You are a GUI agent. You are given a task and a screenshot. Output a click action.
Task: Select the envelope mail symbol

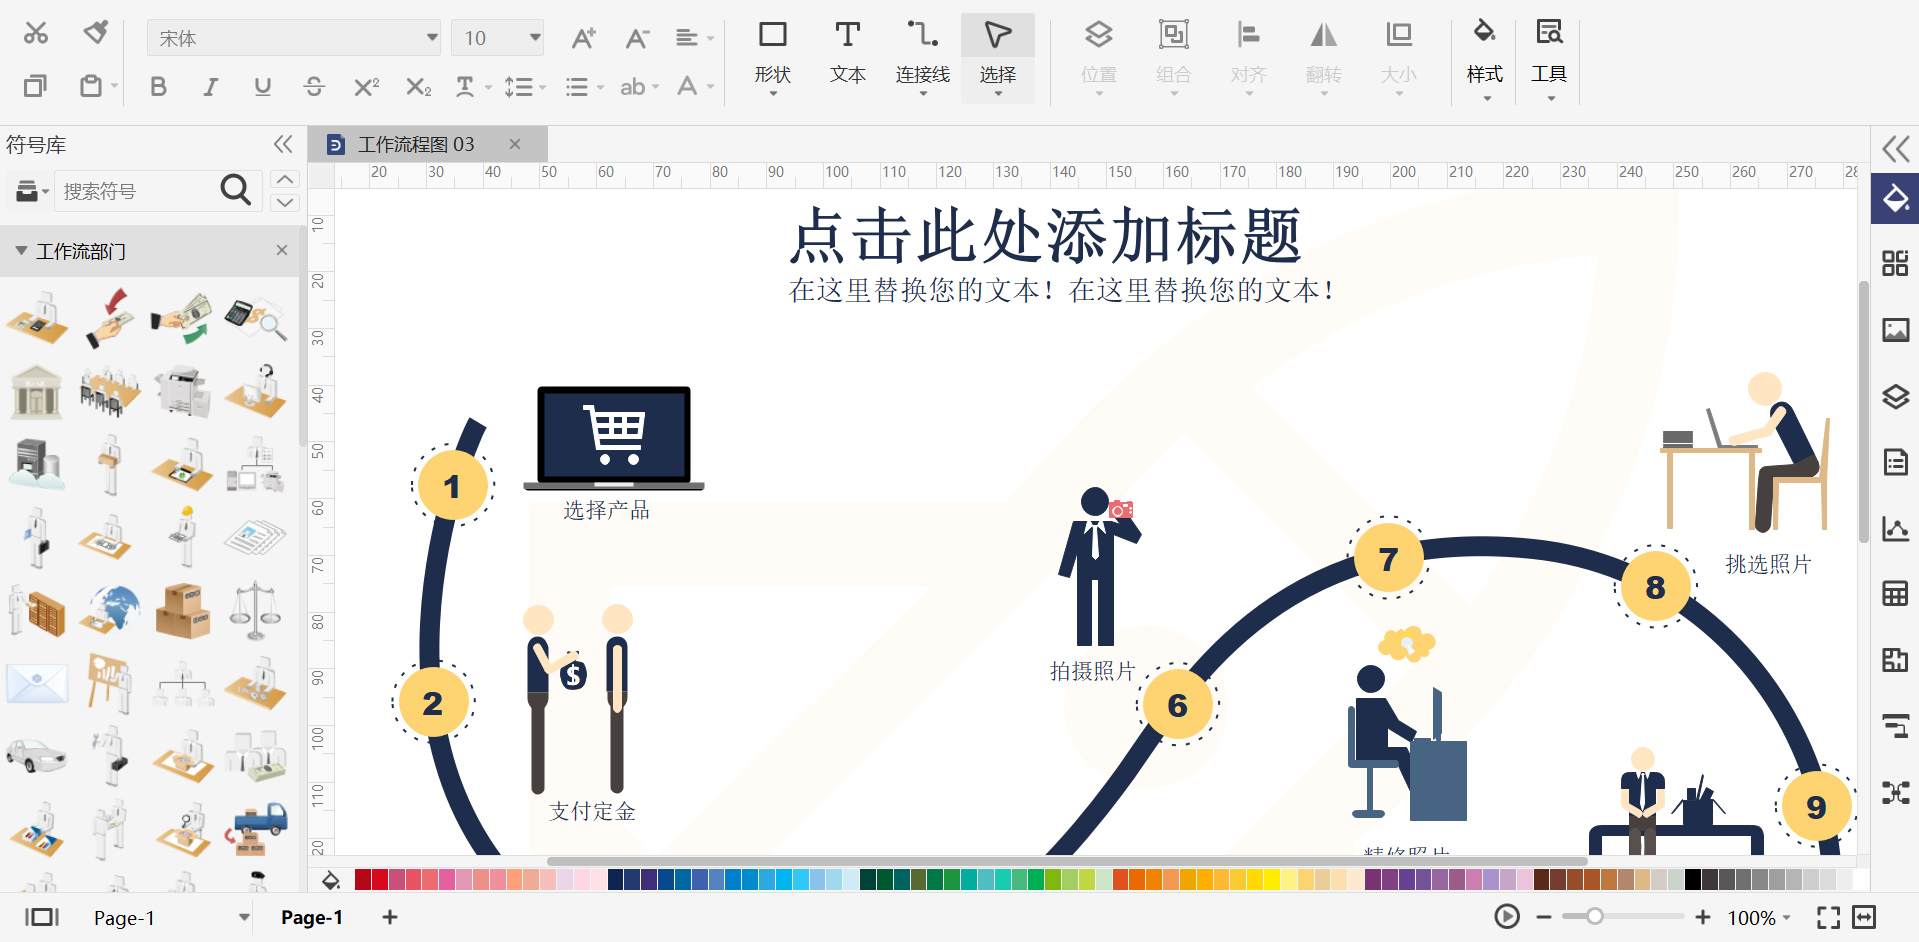tap(37, 684)
